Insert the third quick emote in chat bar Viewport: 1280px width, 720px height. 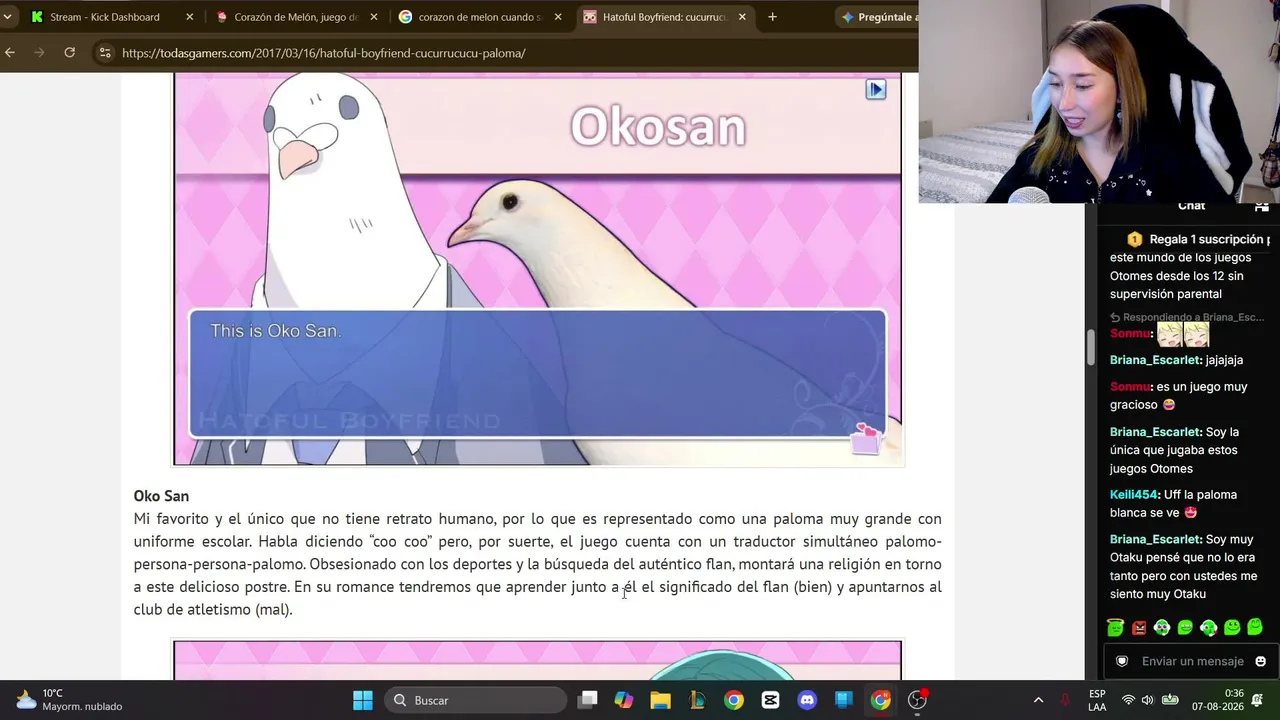click(1162, 628)
